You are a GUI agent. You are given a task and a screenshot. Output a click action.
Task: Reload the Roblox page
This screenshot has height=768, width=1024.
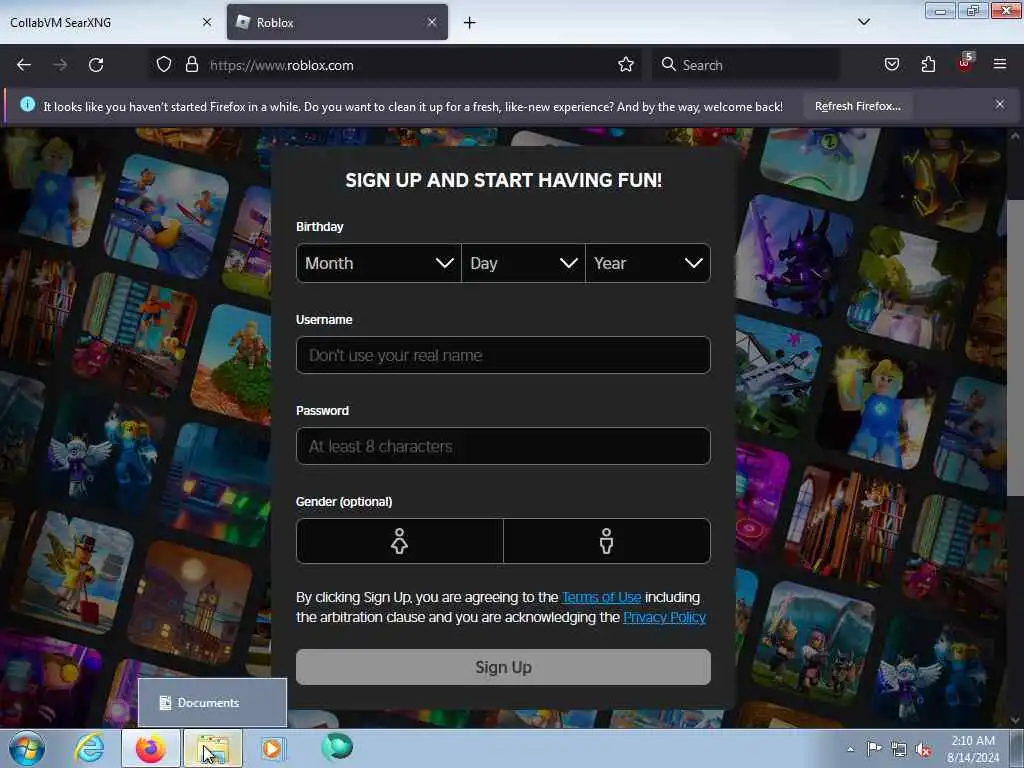(96, 65)
